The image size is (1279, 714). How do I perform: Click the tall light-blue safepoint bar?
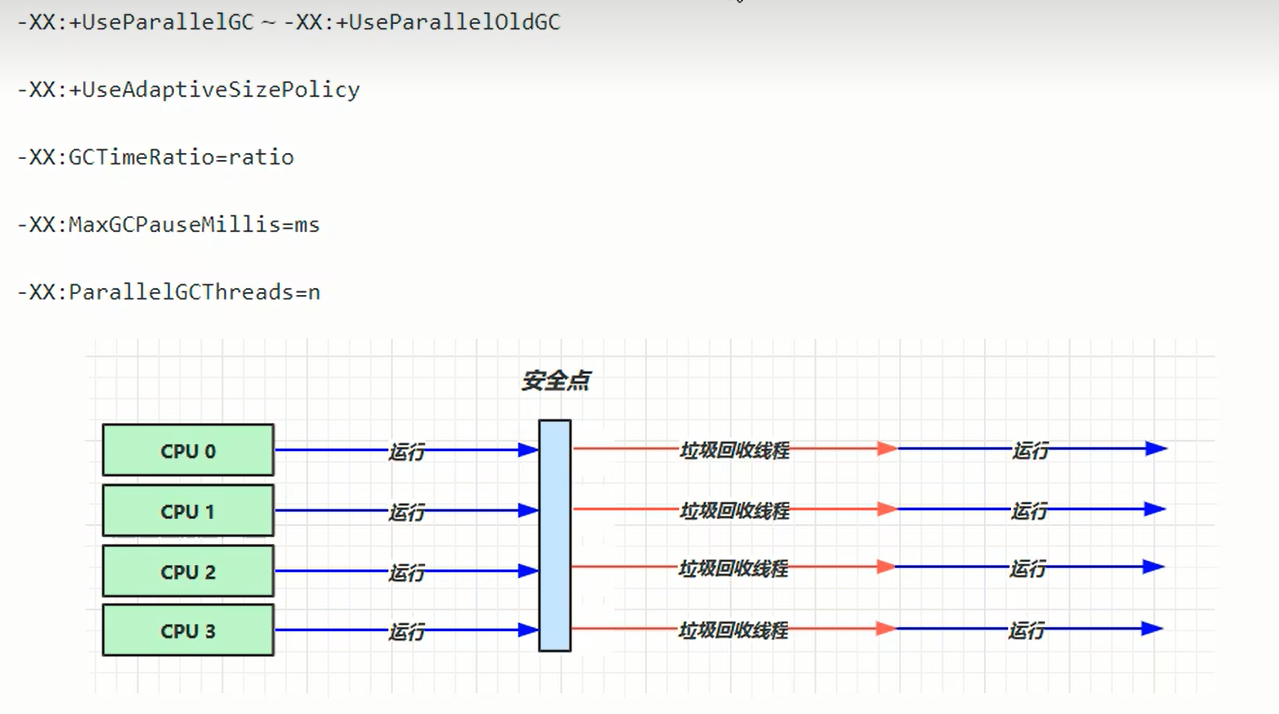[x=555, y=536]
